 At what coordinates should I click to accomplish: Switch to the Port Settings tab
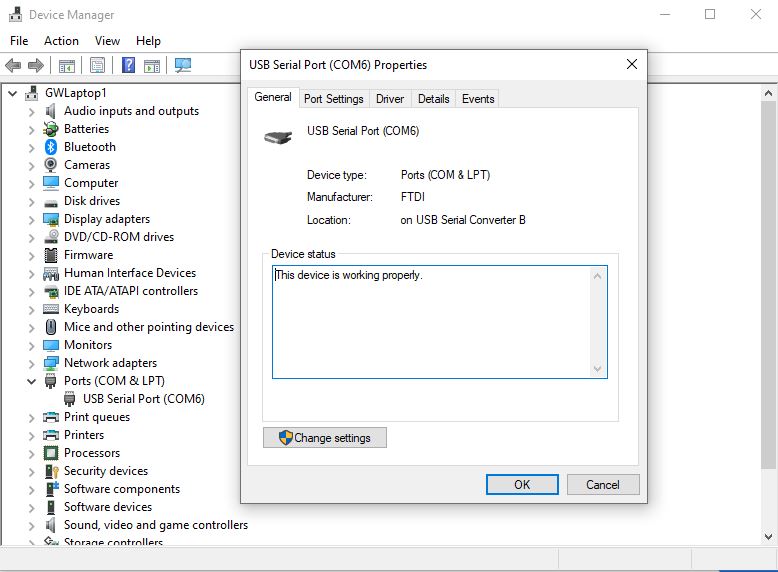(333, 99)
